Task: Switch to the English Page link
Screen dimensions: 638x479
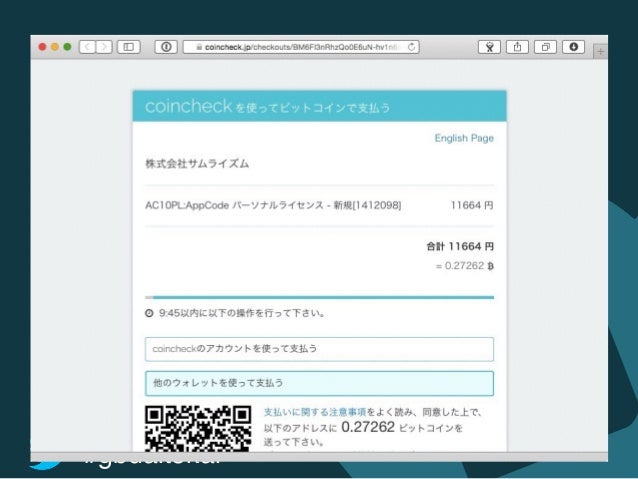Action: pos(464,138)
